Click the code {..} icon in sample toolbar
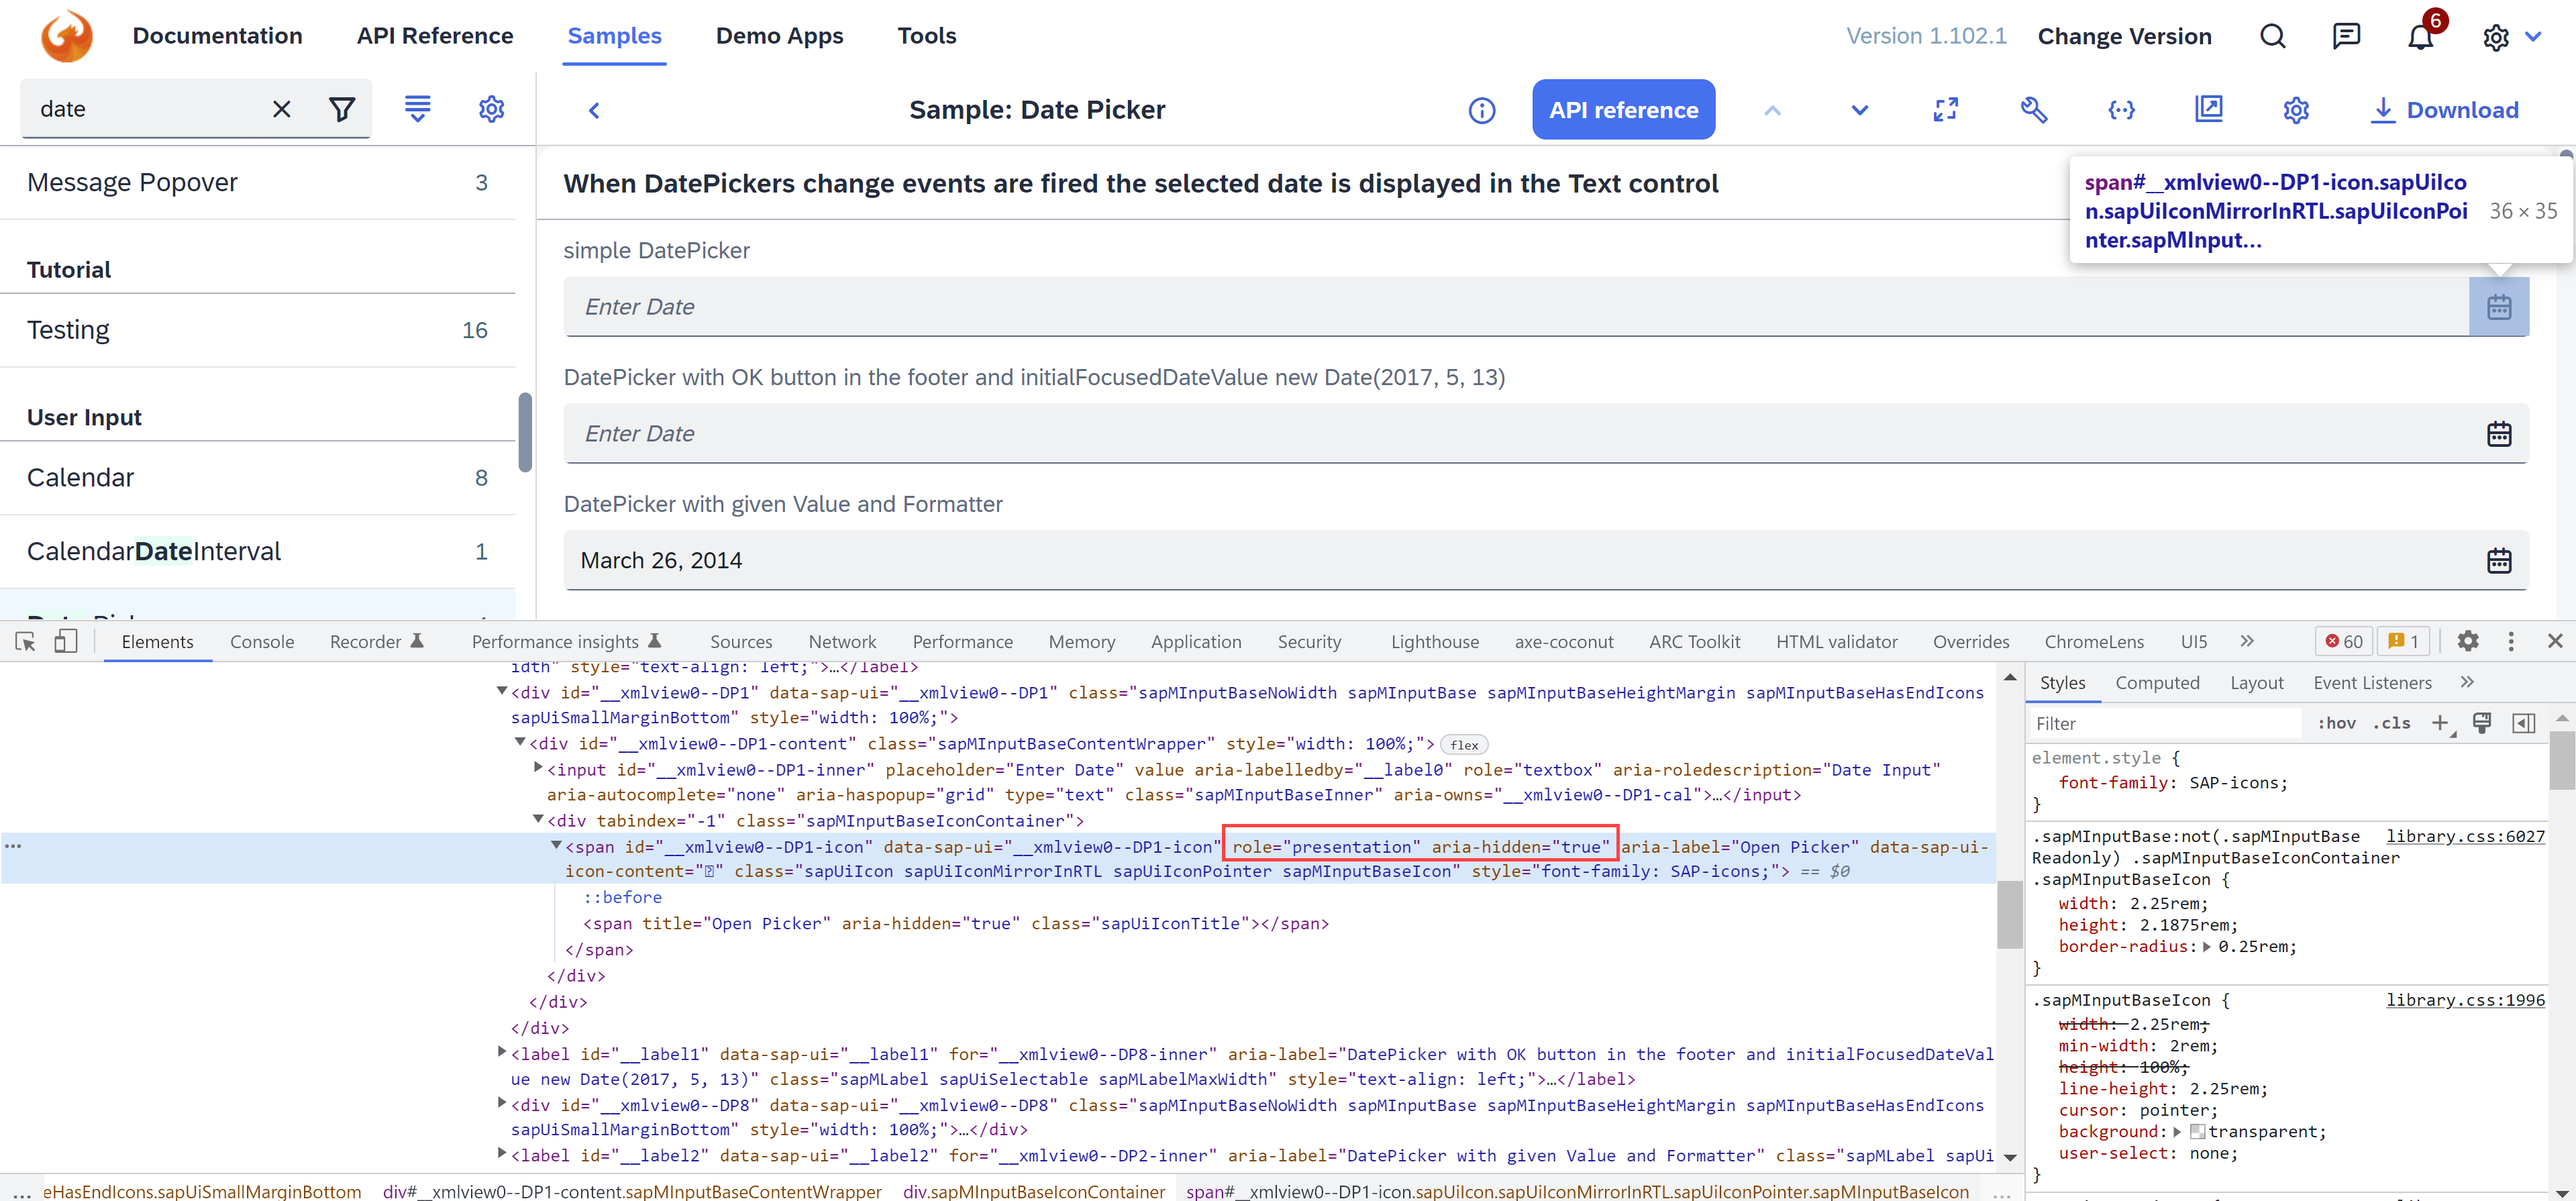 [2122, 110]
